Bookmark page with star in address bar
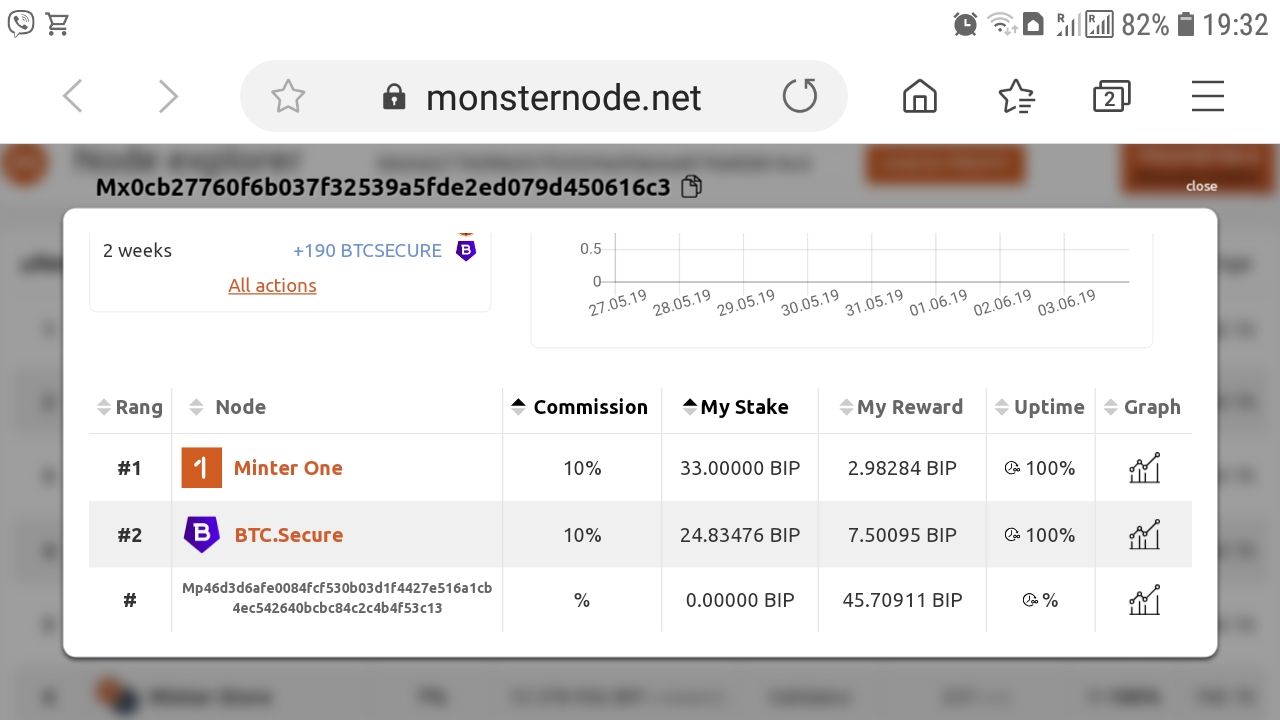1280x720 pixels. pyautogui.click(x=288, y=97)
